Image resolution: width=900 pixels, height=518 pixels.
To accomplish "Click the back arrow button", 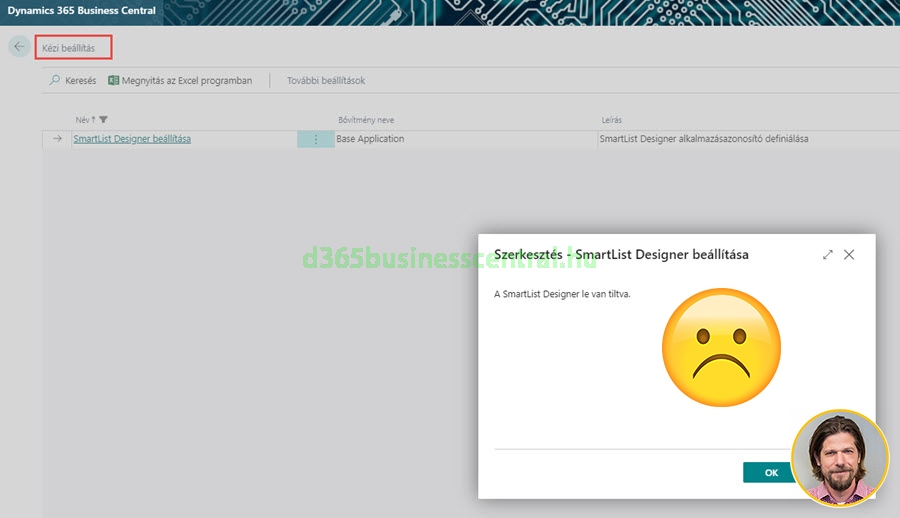I will (19, 47).
